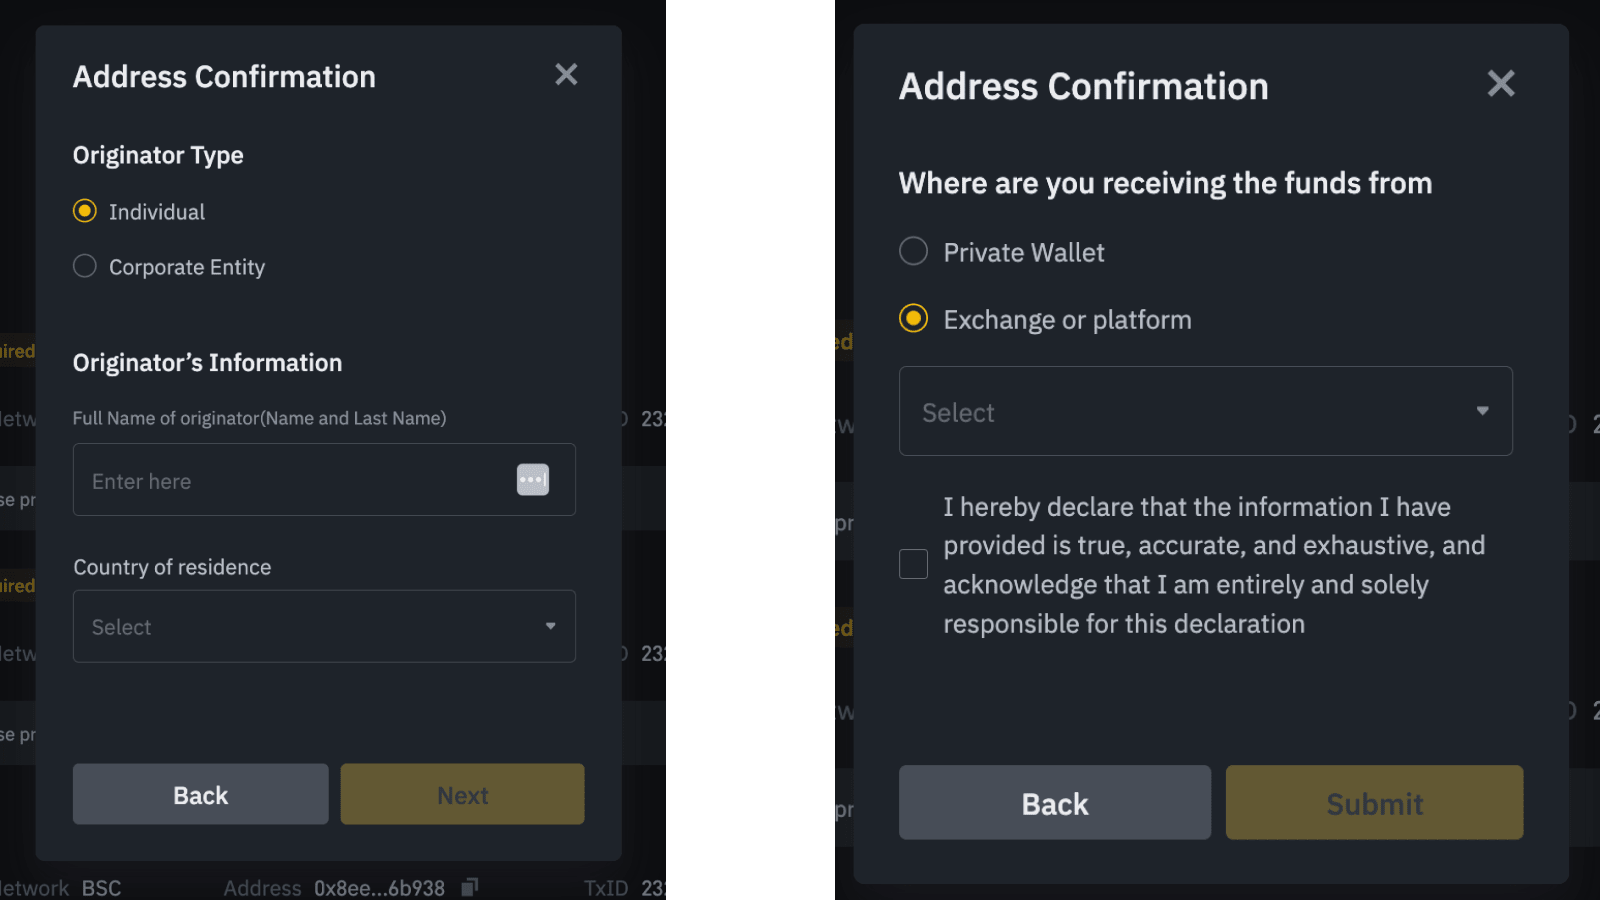1600x900 pixels.
Task: Open the Country of residence dropdown
Action: click(x=324, y=626)
